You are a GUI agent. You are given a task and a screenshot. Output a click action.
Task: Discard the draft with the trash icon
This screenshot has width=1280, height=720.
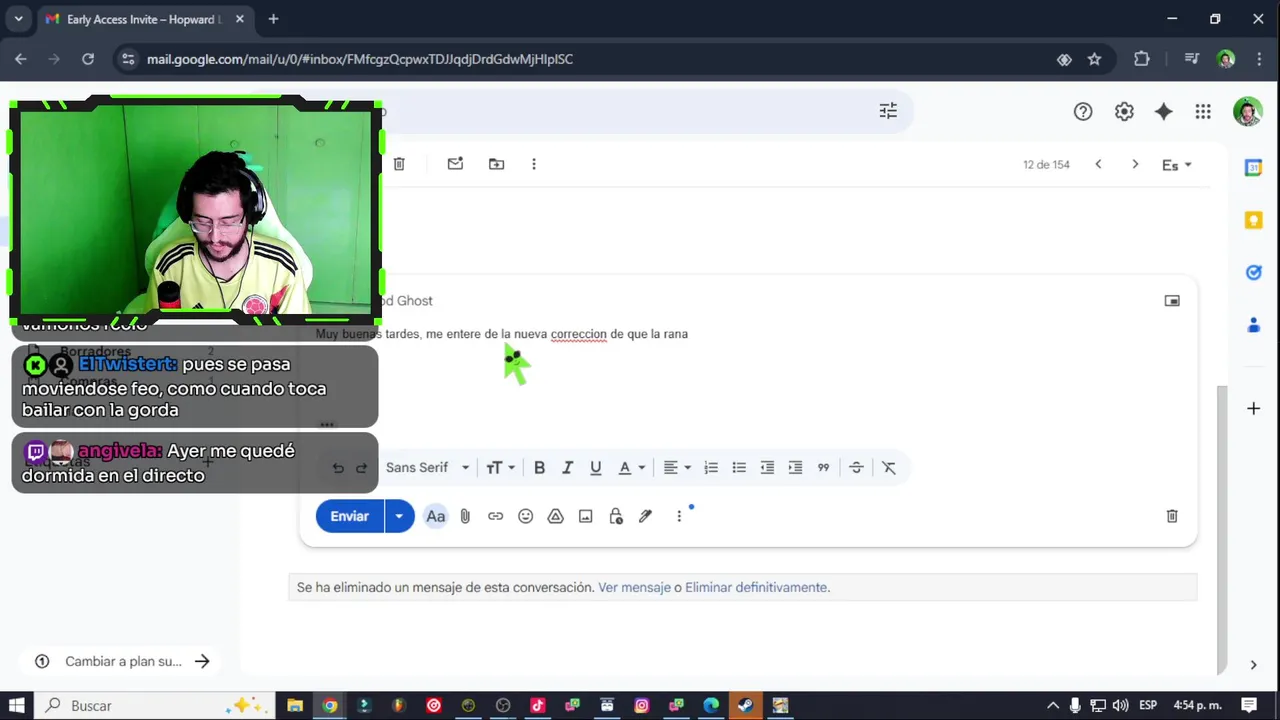pos(1172,516)
